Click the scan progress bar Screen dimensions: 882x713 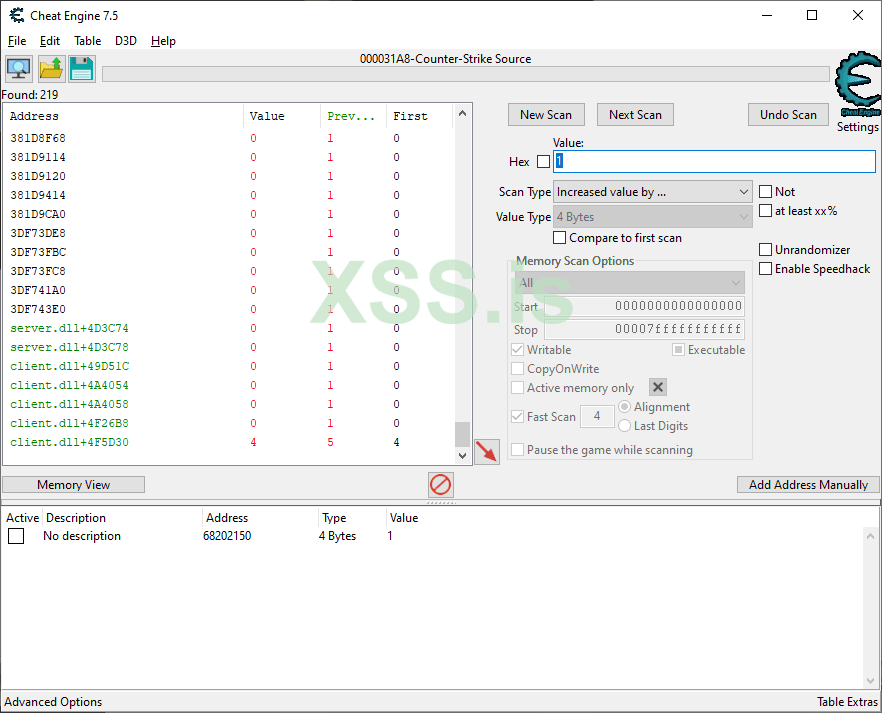coord(466,74)
